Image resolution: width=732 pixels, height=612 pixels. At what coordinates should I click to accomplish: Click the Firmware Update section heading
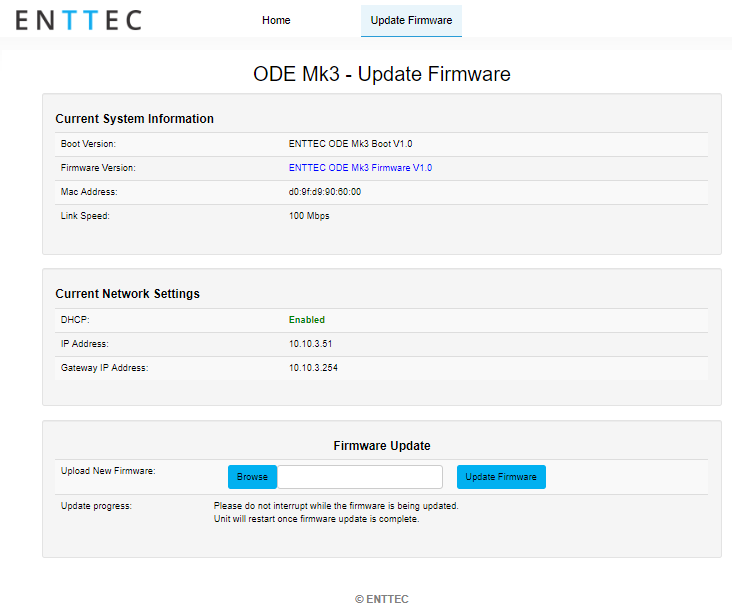point(382,446)
